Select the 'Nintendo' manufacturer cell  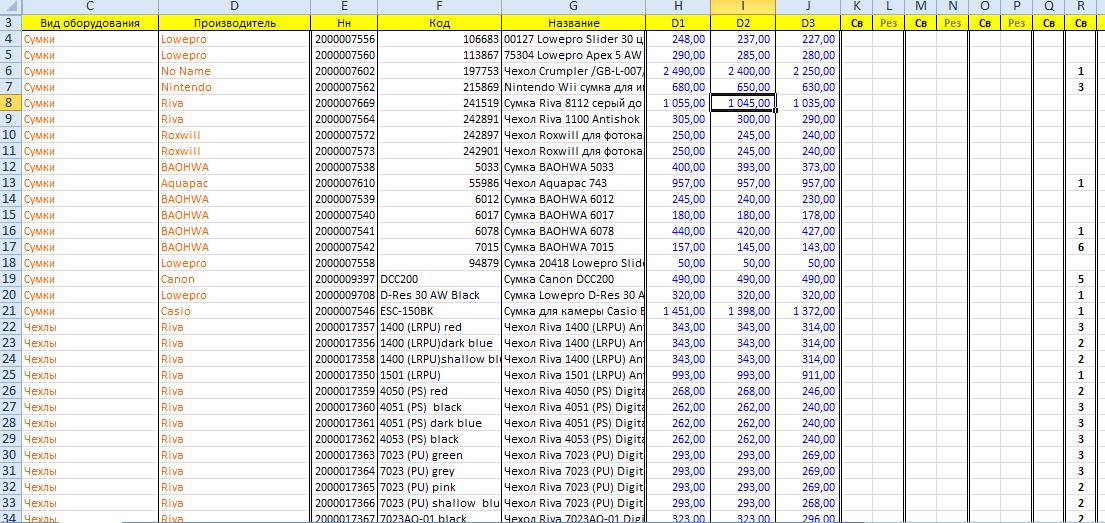coord(234,87)
